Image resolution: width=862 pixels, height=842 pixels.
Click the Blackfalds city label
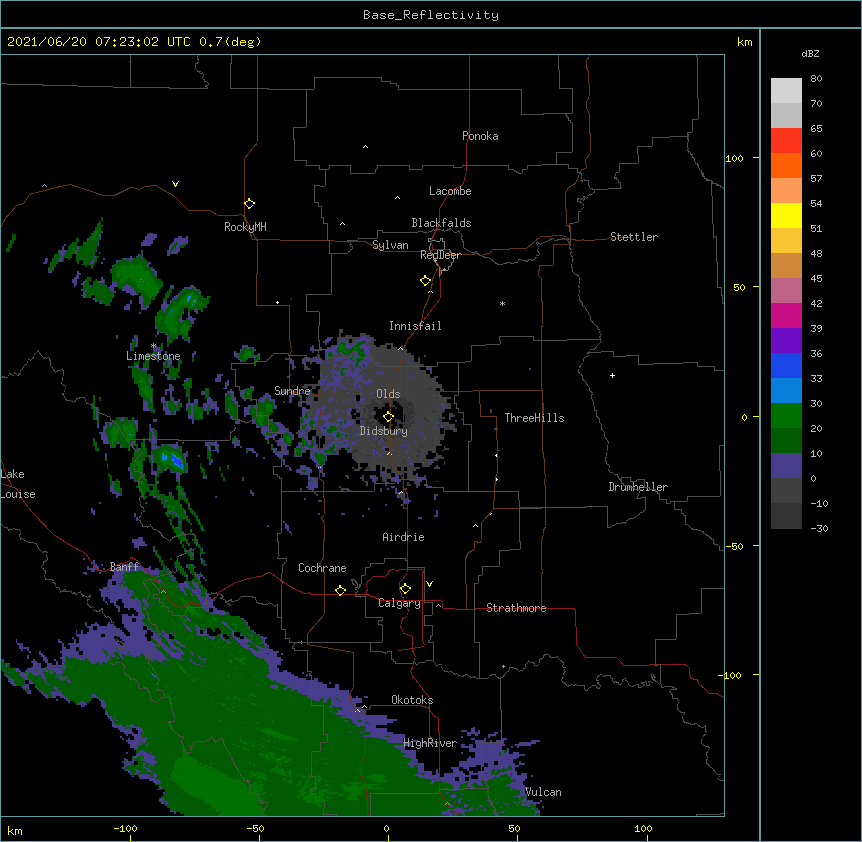441,223
